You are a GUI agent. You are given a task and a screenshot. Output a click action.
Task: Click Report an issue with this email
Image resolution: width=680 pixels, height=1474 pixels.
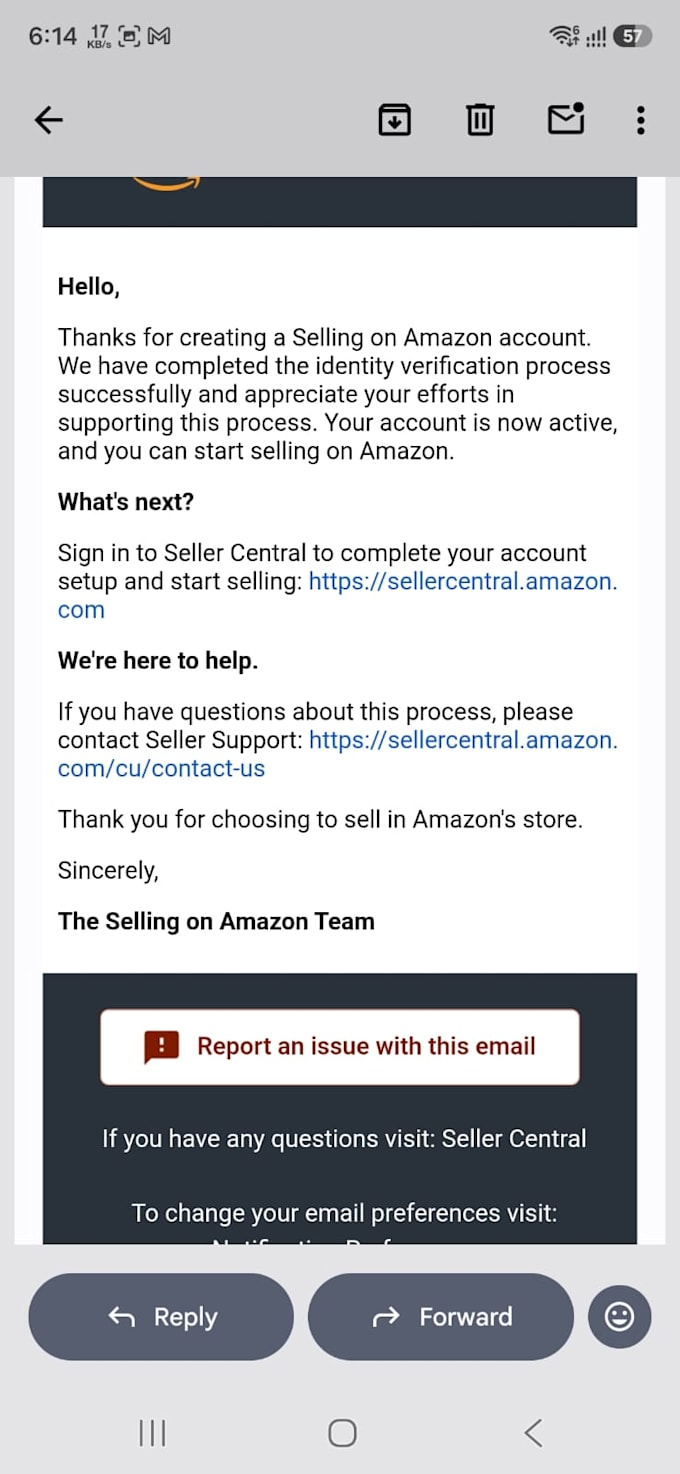[x=340, y=1047]
